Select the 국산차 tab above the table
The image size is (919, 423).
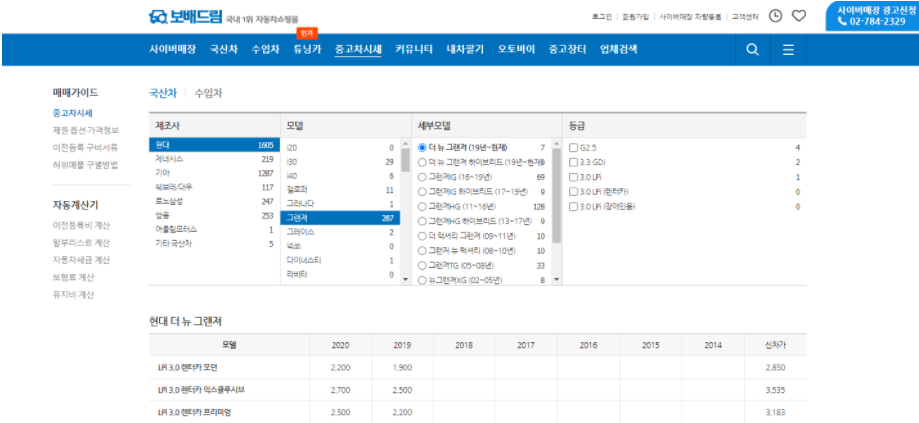coord(163,93)
